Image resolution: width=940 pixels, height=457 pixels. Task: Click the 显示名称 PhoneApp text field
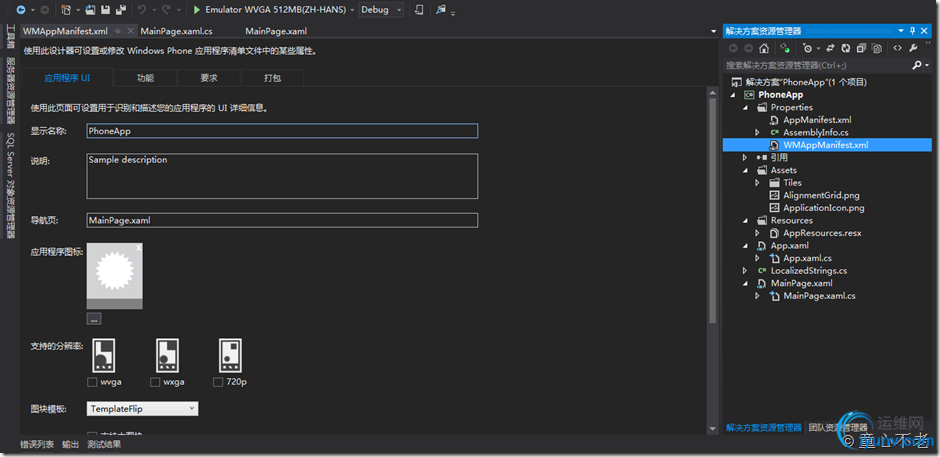282,131
